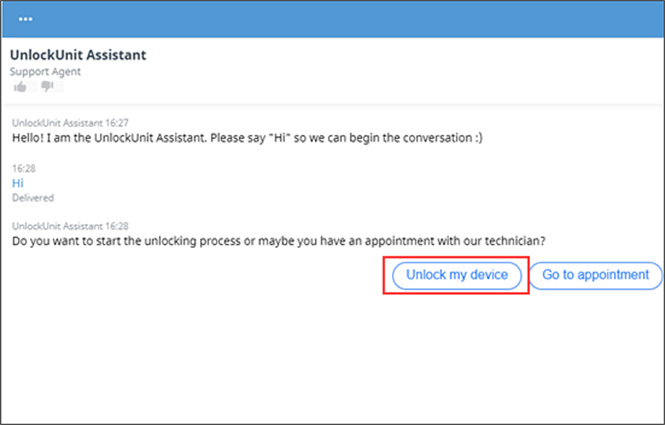The height and width of the screenshot is (425, 665).
Task: Click the 16:28 timestamp above "Hi"
Action: click(22, 170)
